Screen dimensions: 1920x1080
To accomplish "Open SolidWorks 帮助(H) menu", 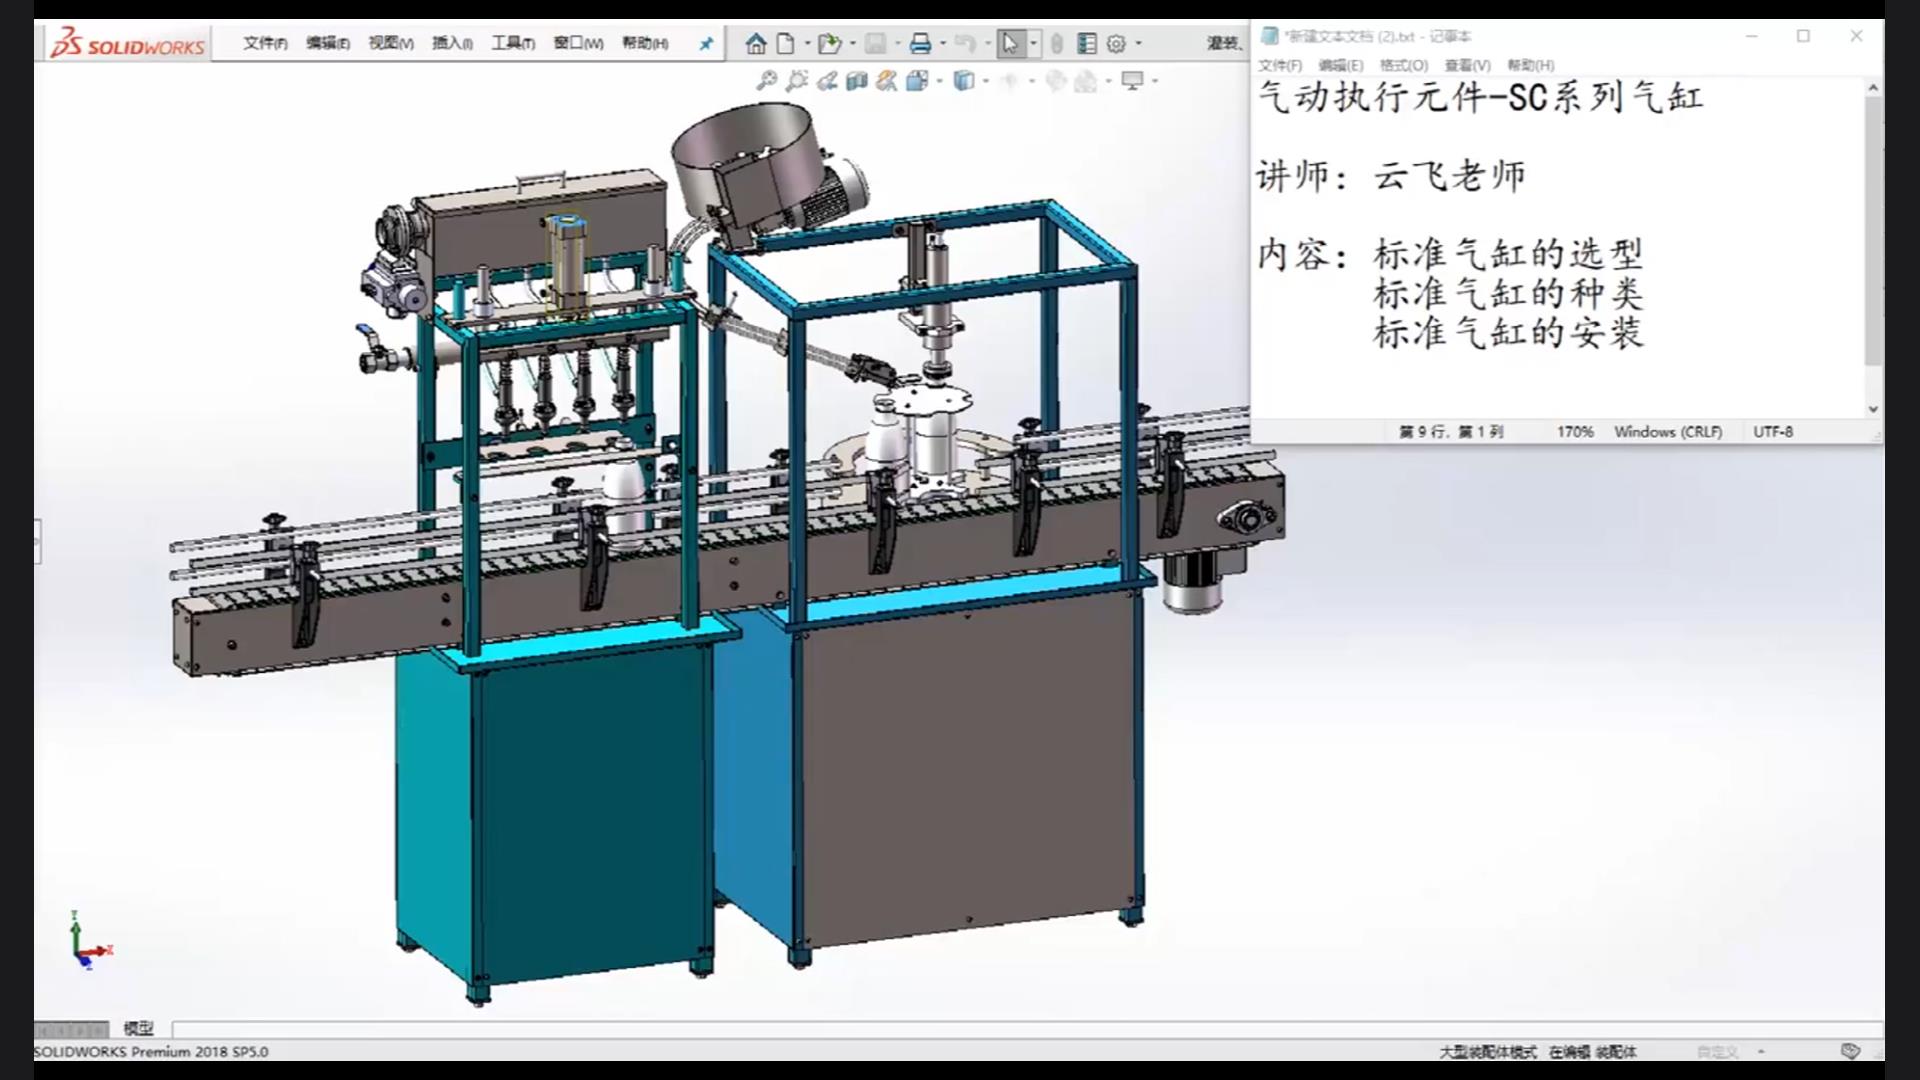I will point(645,43).
